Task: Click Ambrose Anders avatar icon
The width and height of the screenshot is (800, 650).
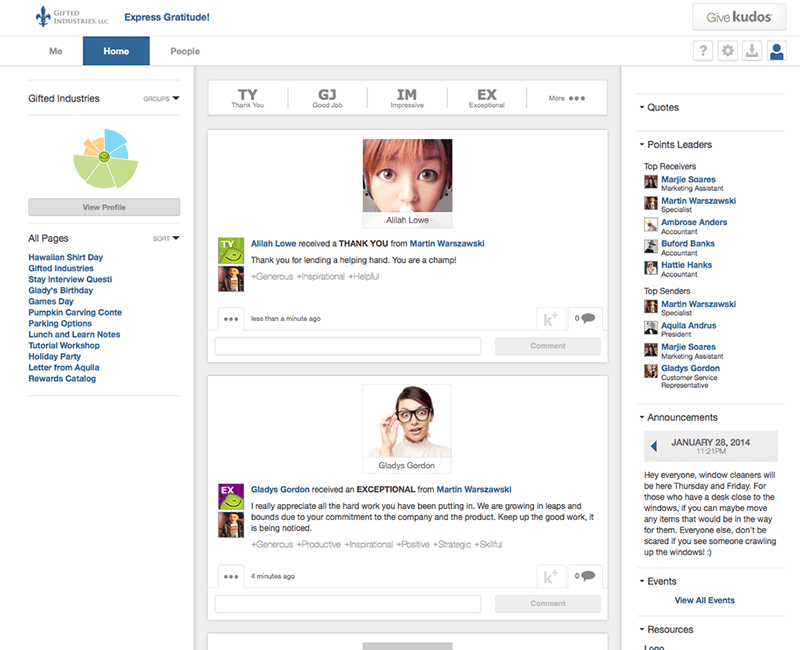Action: click(x=651, y=225)
